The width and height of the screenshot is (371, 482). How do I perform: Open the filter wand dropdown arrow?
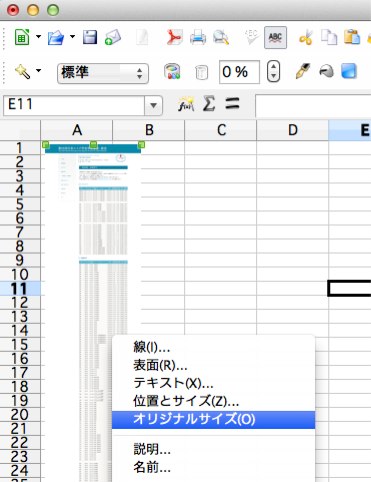pos(39,70)
